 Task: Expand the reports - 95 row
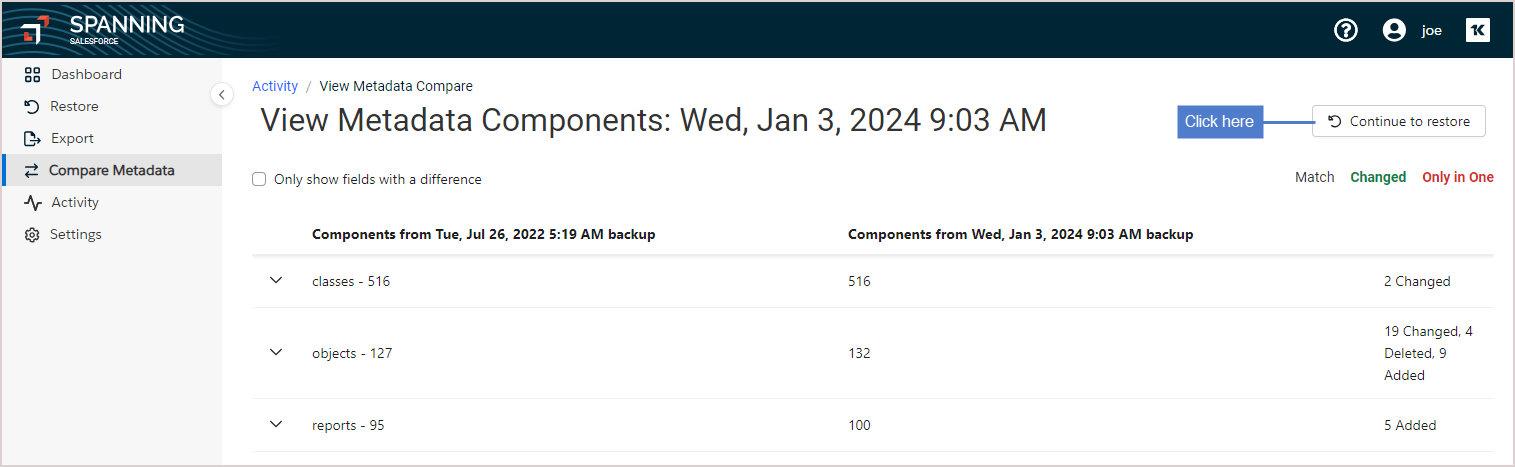click(x=277, y=425)
